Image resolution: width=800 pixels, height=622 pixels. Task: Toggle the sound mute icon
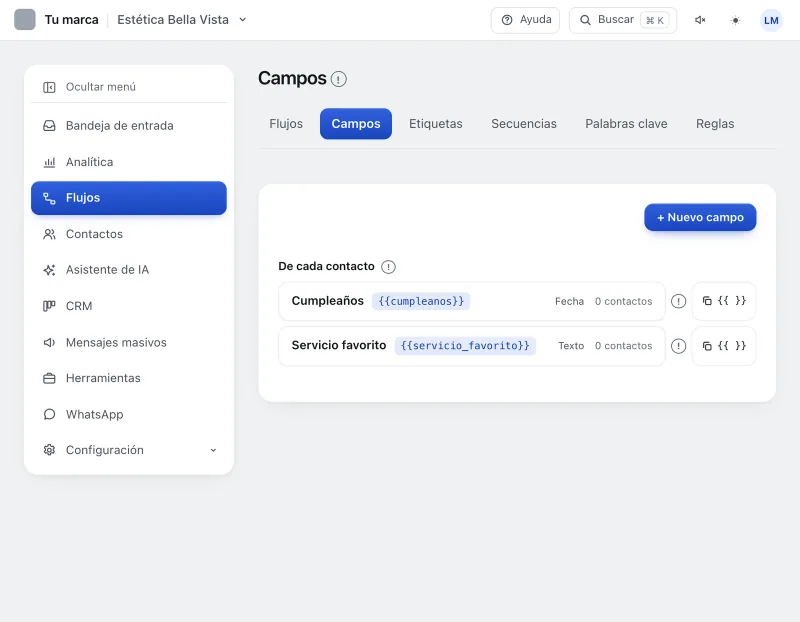[700, 20]
